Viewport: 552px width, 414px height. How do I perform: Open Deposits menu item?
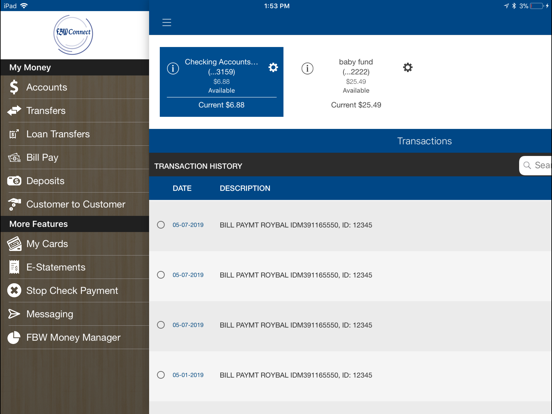point(75,181)
